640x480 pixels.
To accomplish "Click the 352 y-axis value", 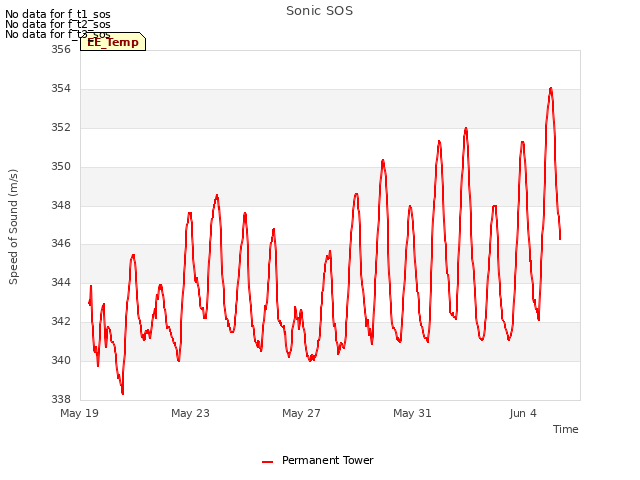I will point(61,127).
